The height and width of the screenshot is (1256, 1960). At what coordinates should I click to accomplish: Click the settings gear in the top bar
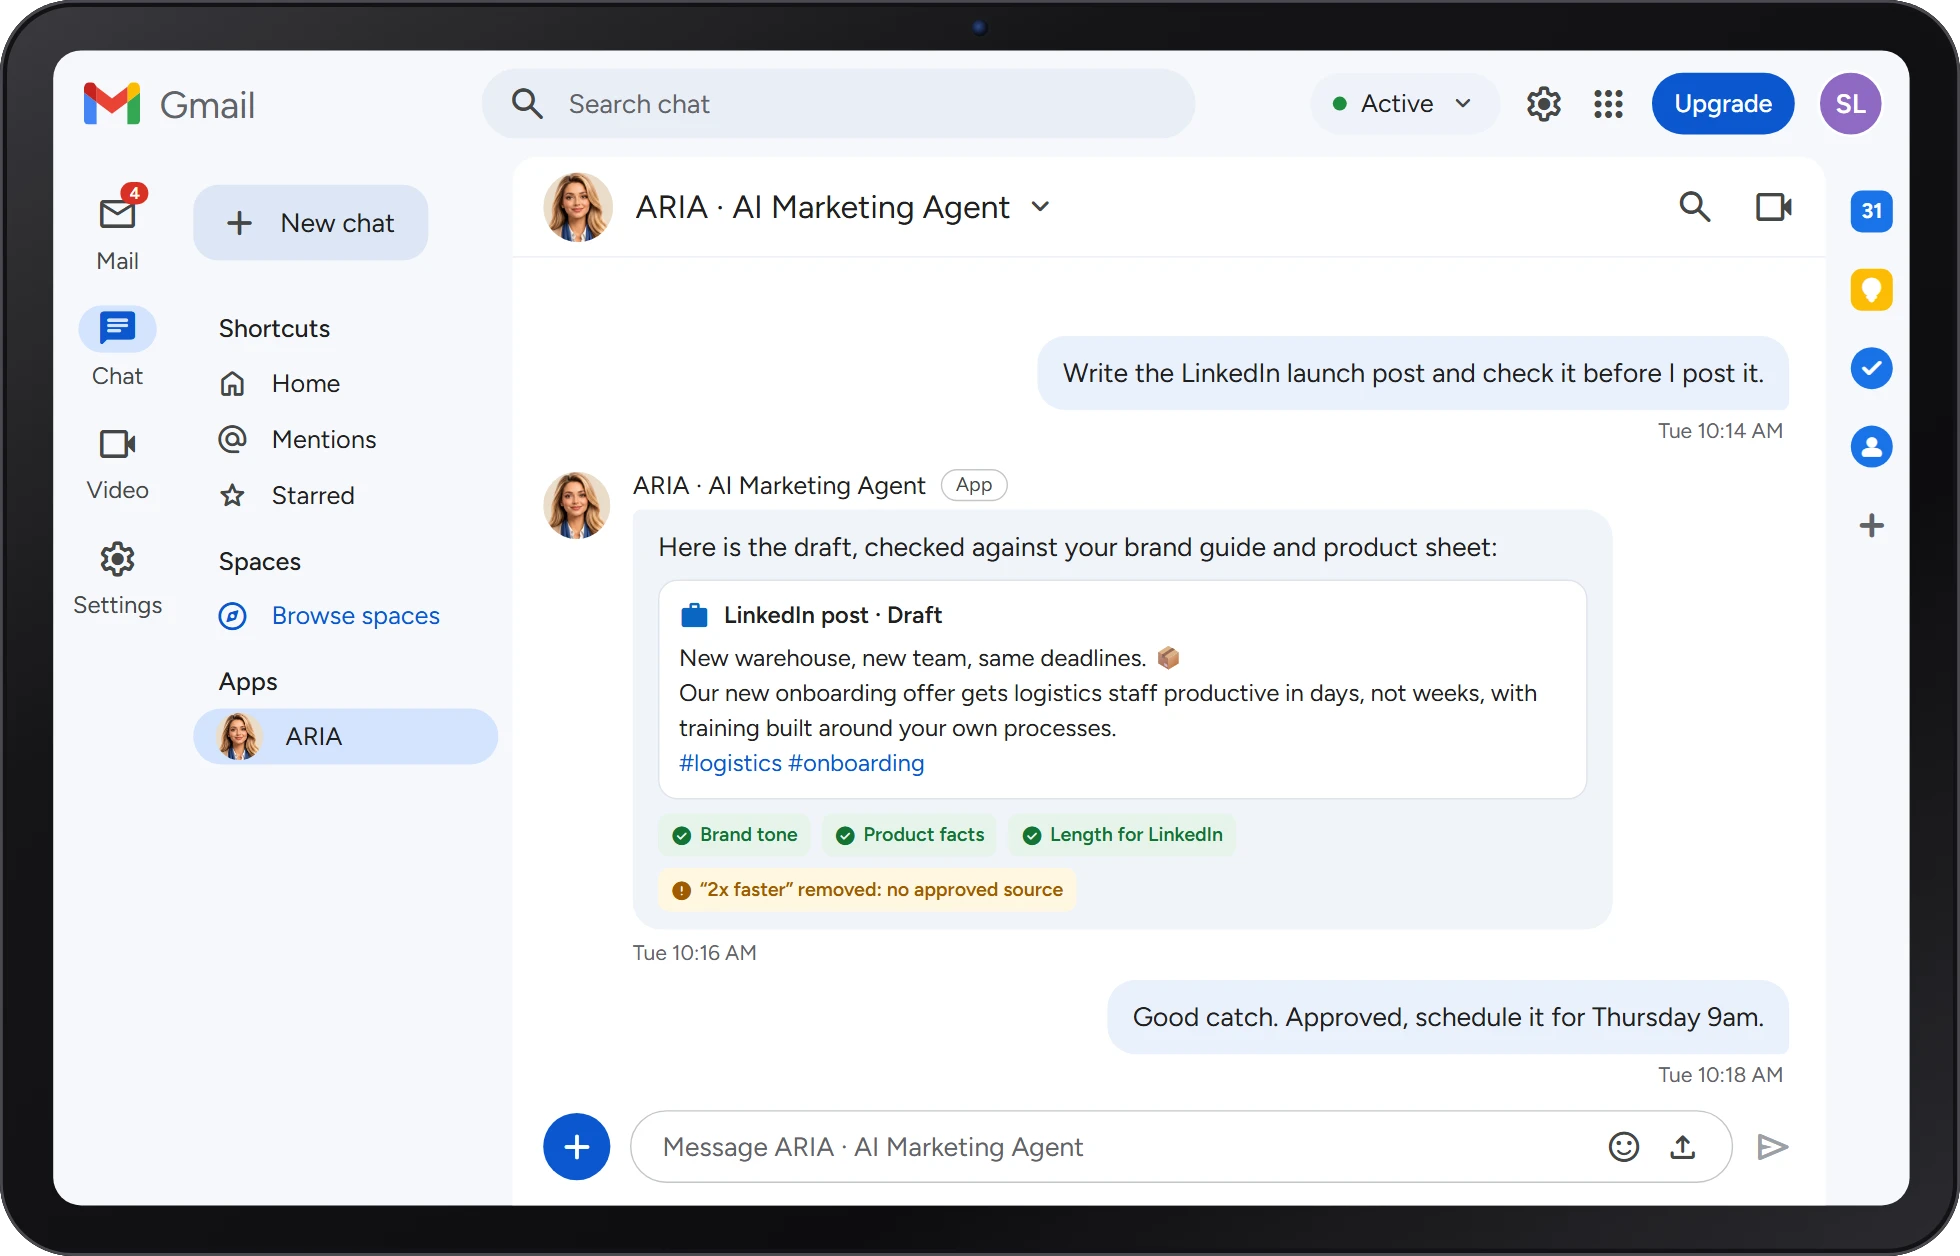point(1544,104)
